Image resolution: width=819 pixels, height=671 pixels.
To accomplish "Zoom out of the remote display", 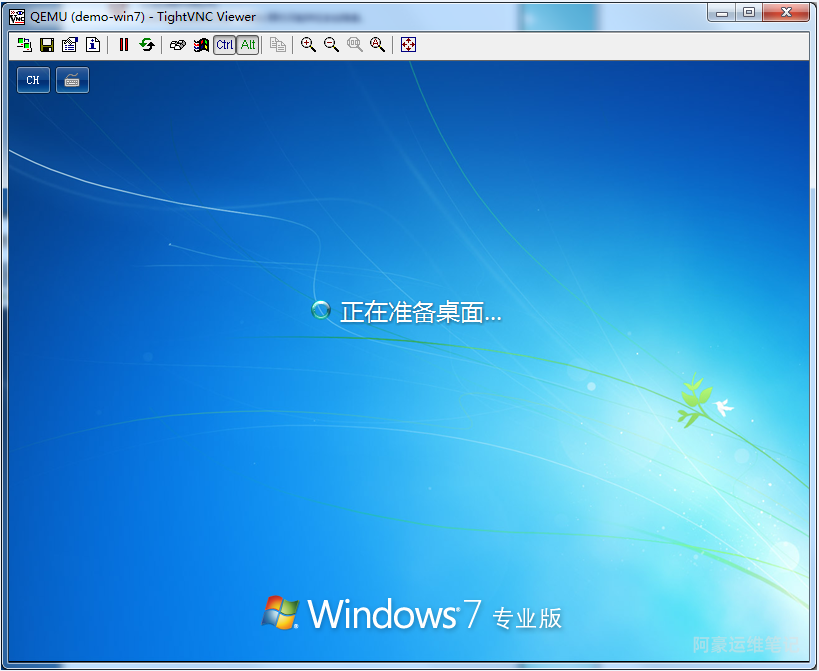I will 331,45.
